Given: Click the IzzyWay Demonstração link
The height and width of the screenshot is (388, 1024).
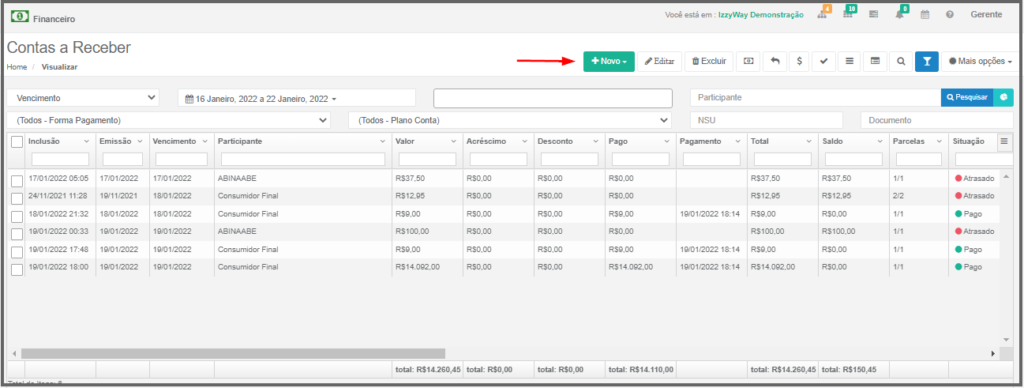Looking at the screenshot, I should [761, 14].
